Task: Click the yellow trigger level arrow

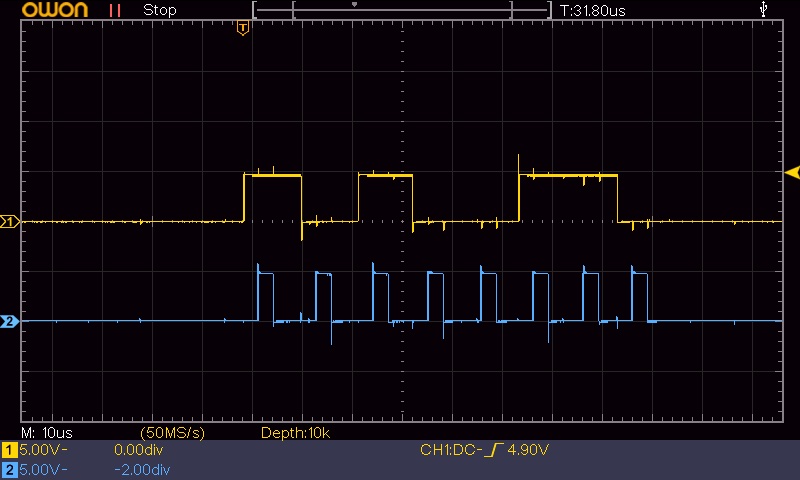Action: point(792,172)
